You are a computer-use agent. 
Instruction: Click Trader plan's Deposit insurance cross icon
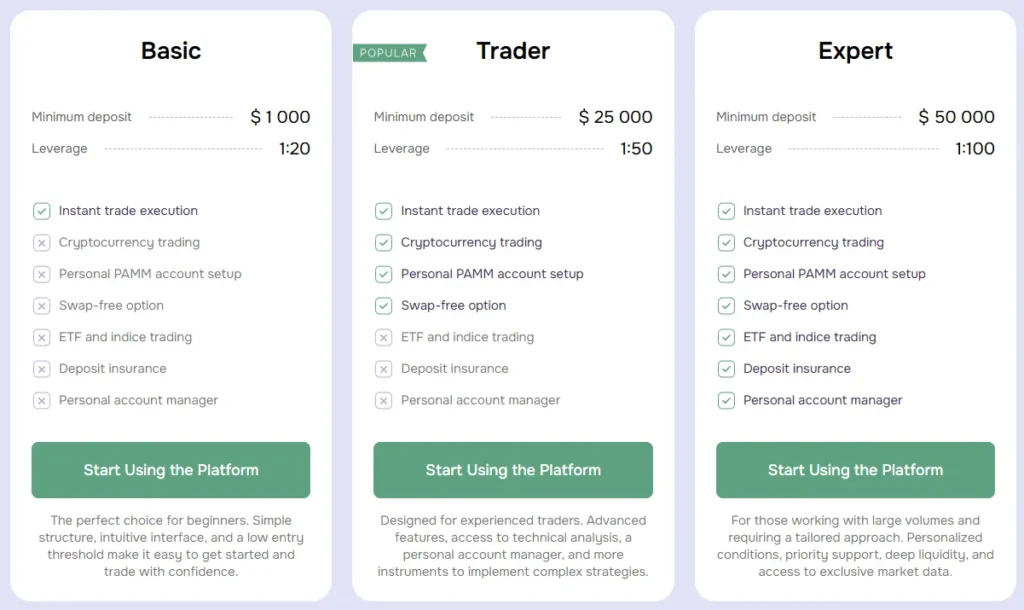click(383, 369)
